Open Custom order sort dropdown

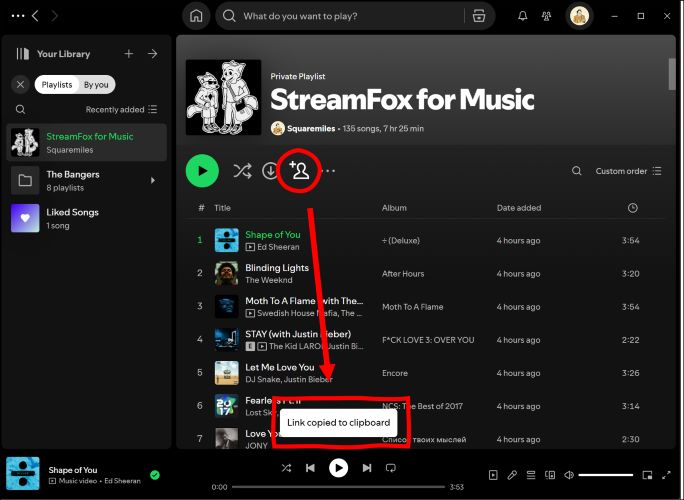(629, 171)
